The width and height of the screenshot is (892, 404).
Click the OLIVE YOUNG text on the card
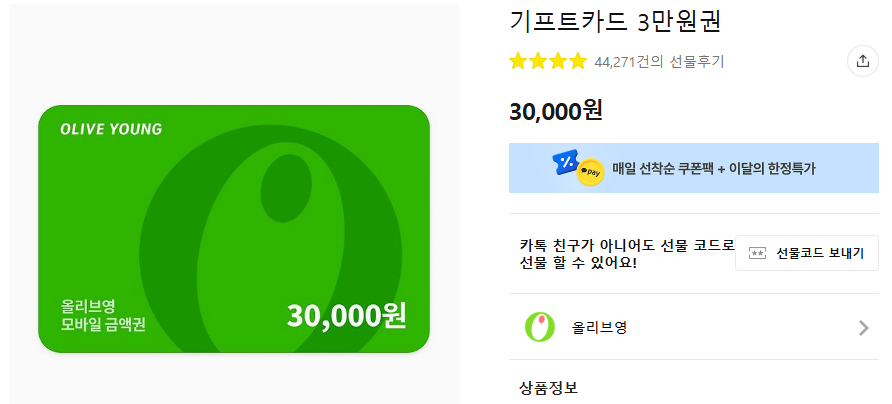point(111,129)
